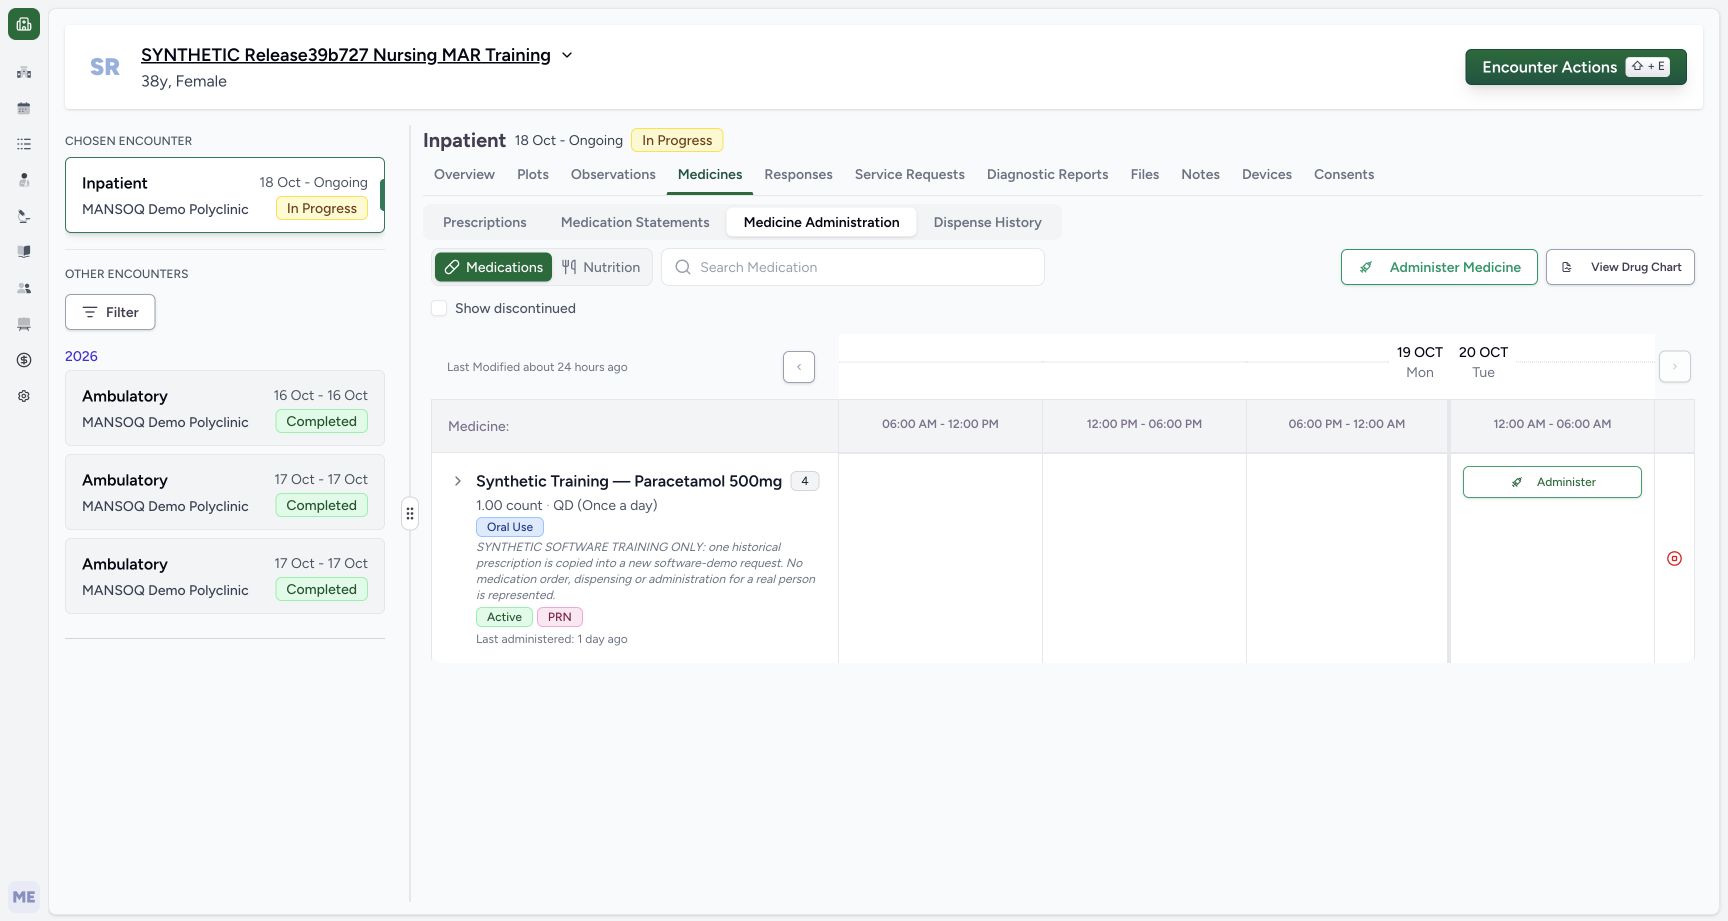Click the Administer Medicine button

coord(1439,267)
